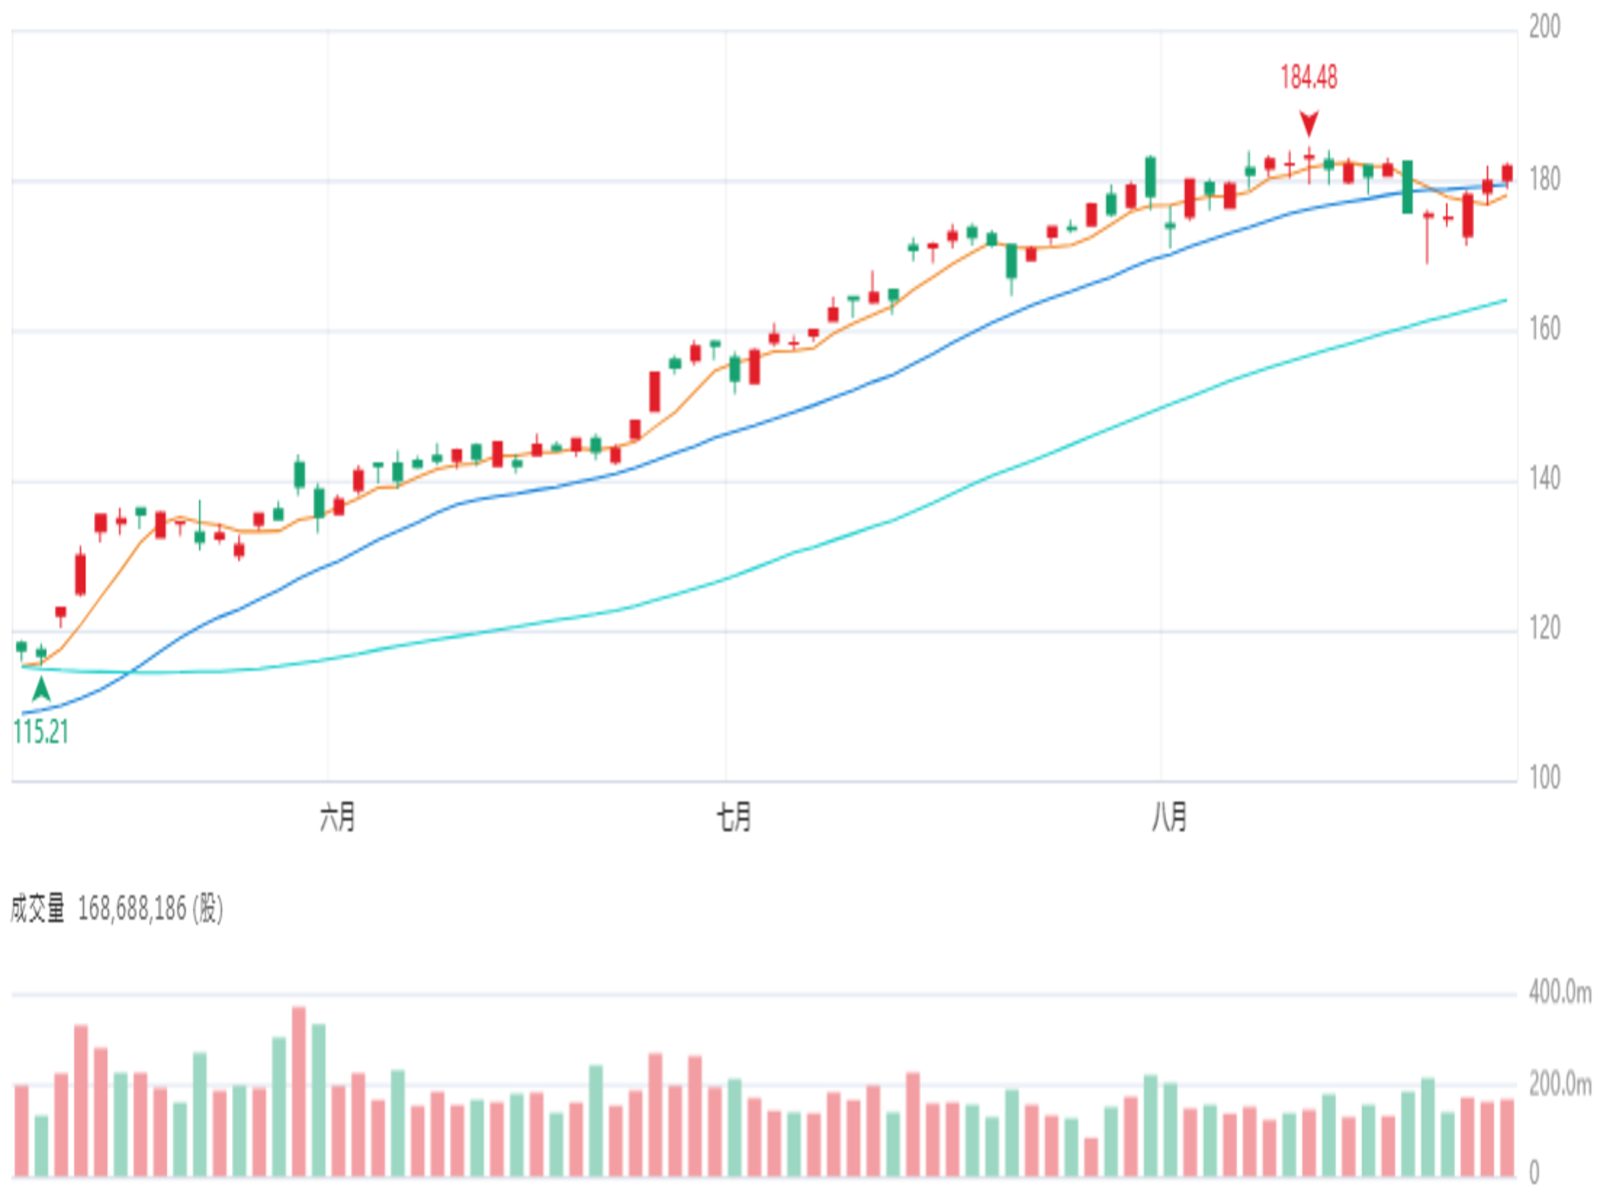Select the 八月 axis label
This screenshot has width=1600, height=1200.
(1169, 817)
